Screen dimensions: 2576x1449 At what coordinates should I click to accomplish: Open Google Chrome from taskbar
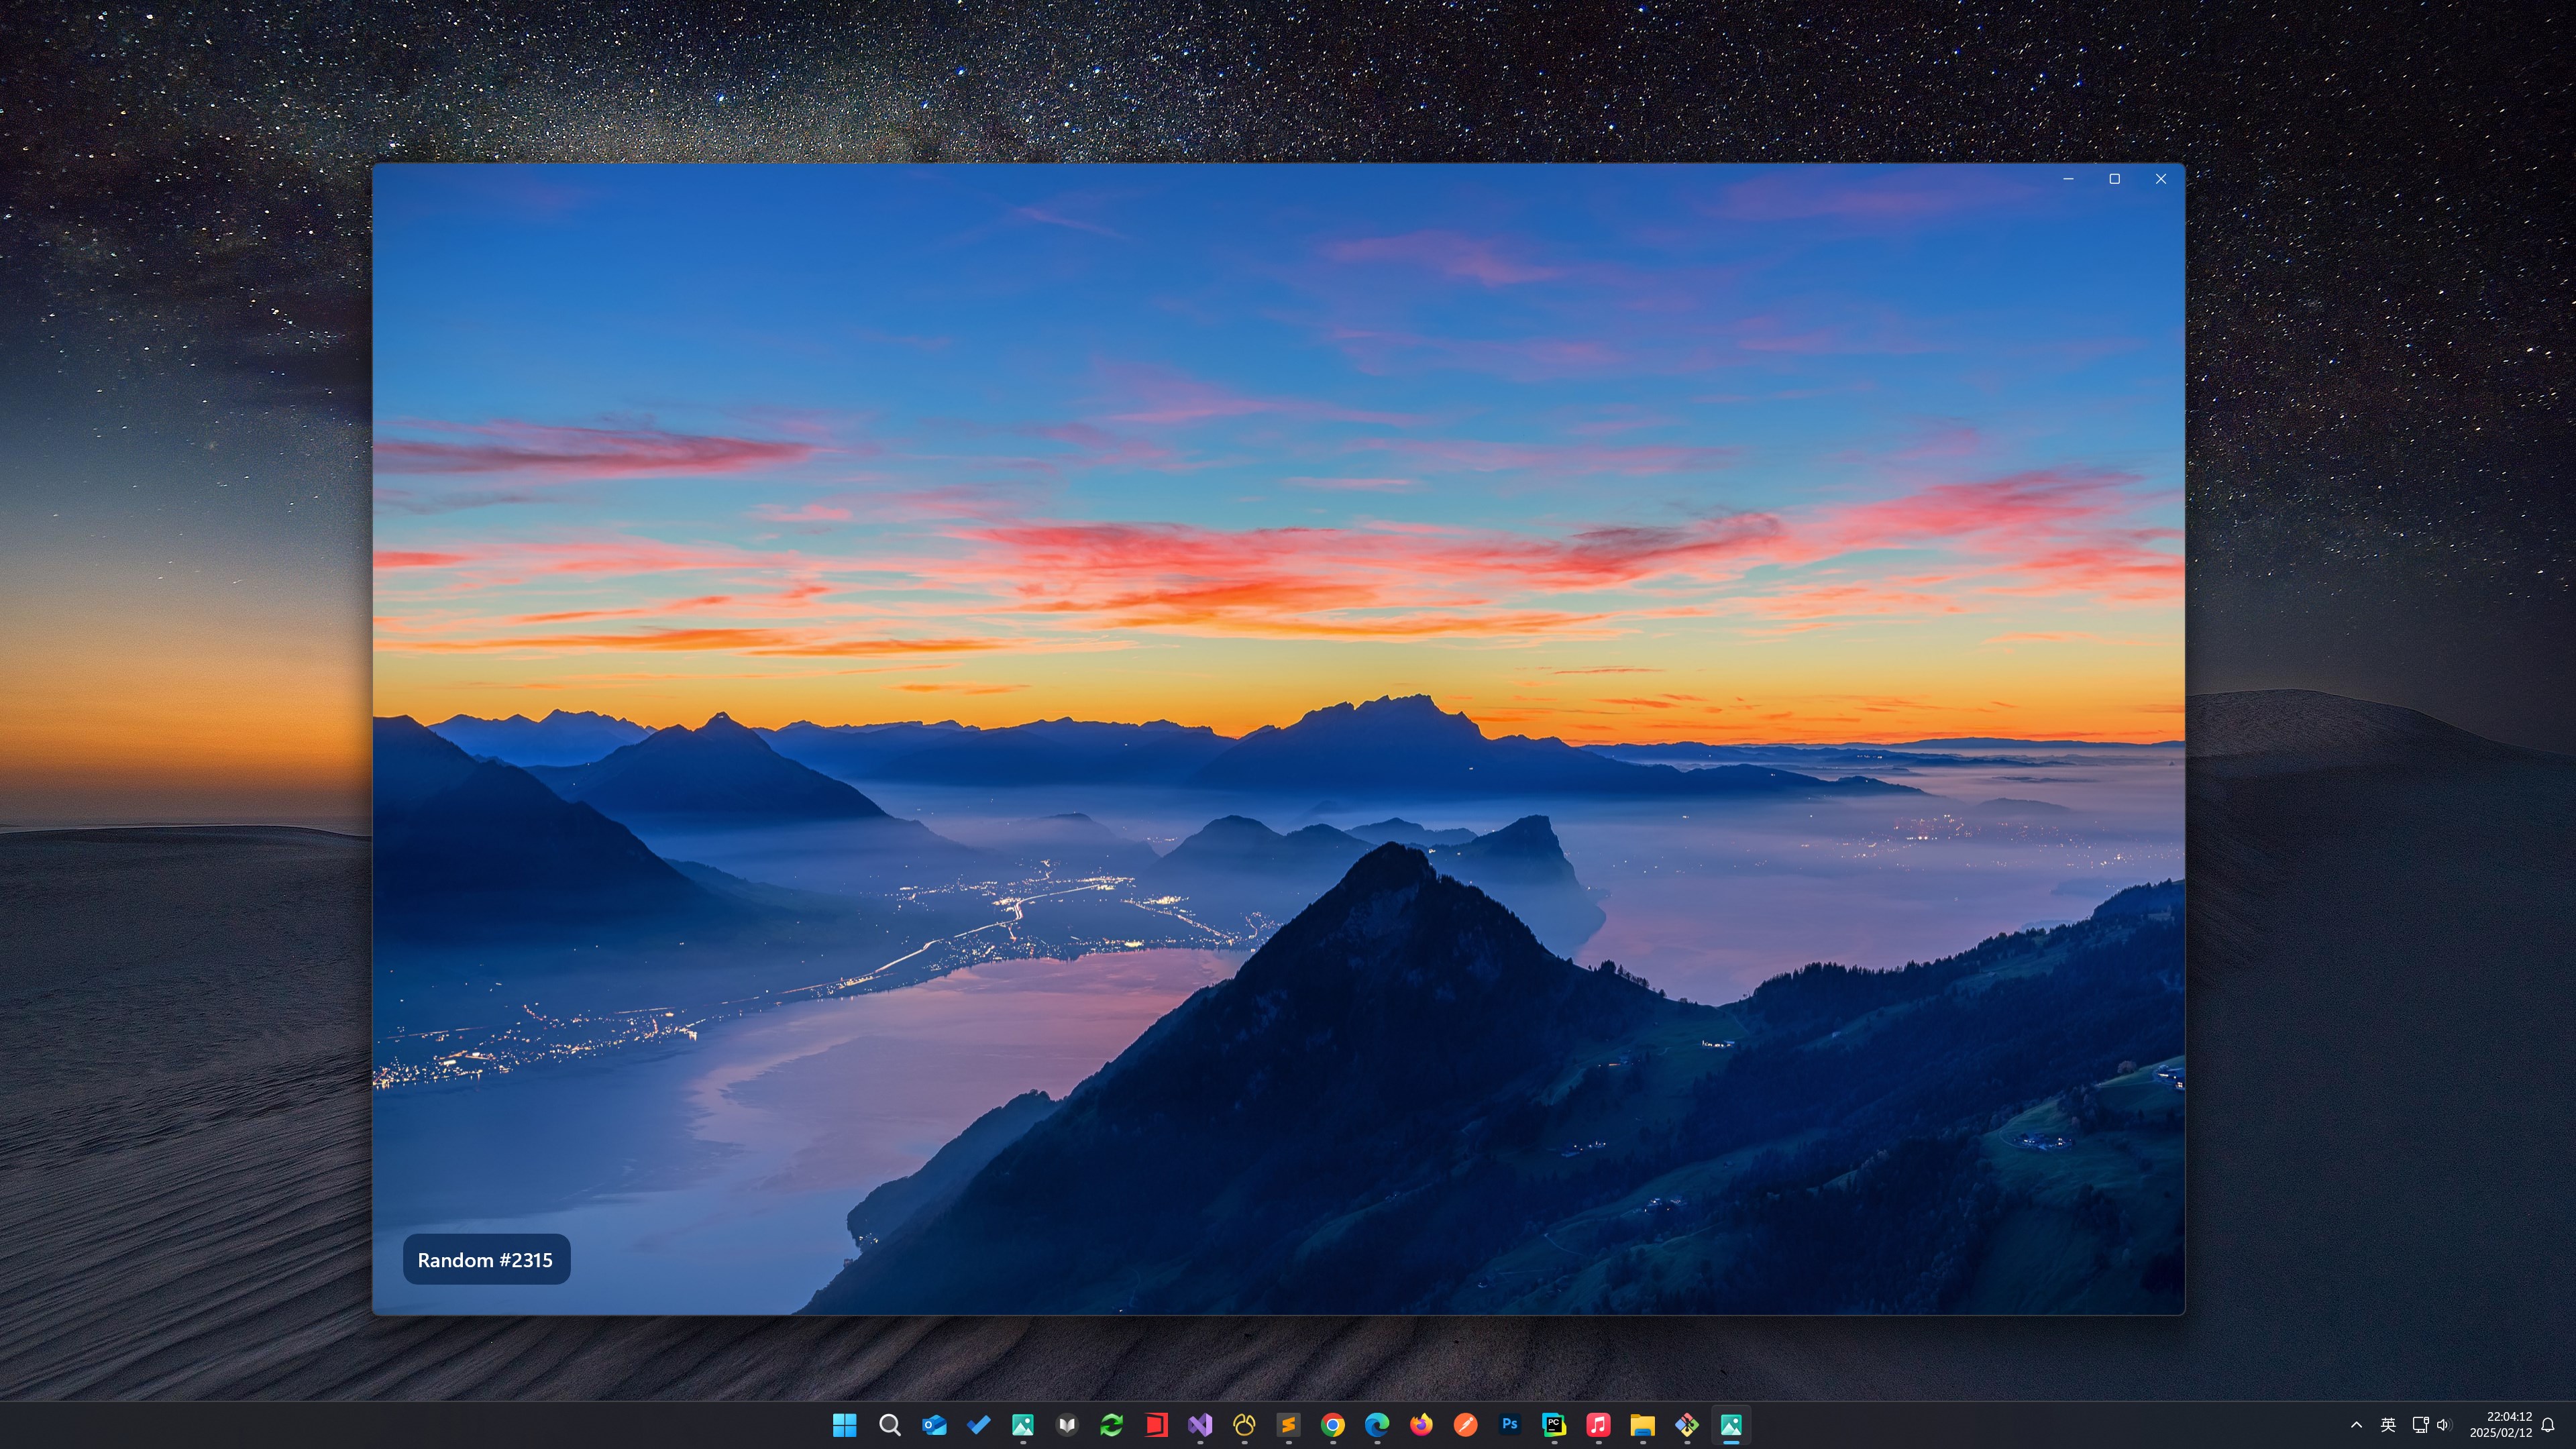click(x=1332, y=1425)
